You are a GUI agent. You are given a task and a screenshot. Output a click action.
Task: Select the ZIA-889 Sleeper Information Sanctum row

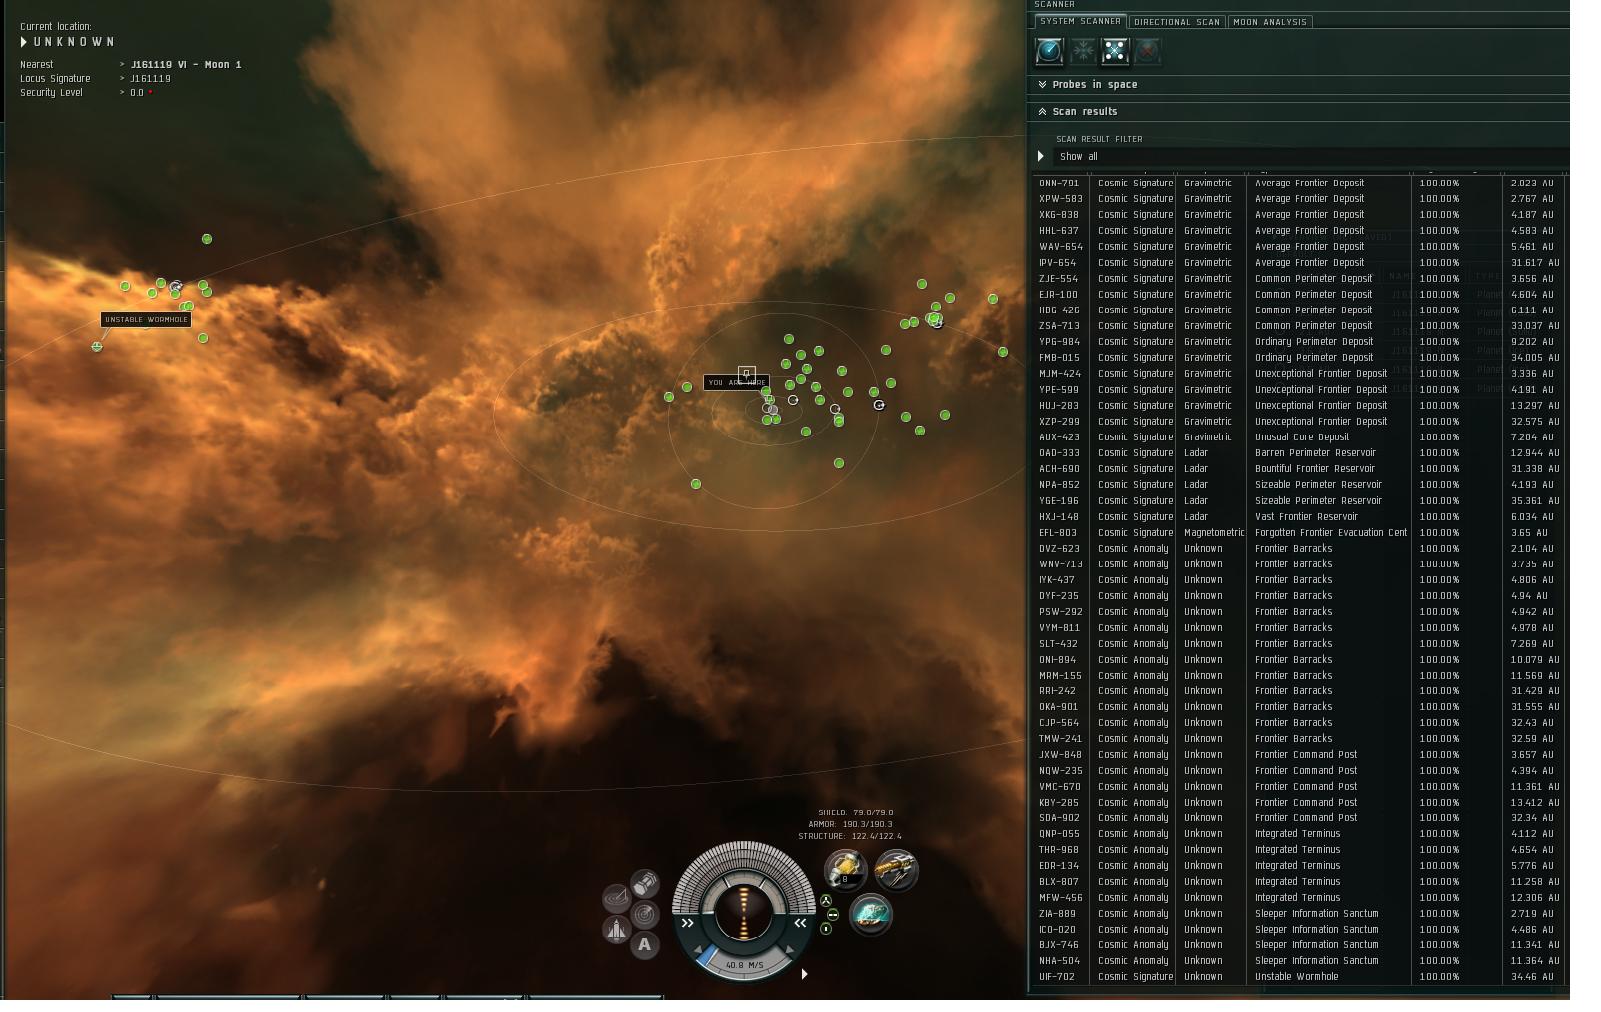pos(1298,914)
